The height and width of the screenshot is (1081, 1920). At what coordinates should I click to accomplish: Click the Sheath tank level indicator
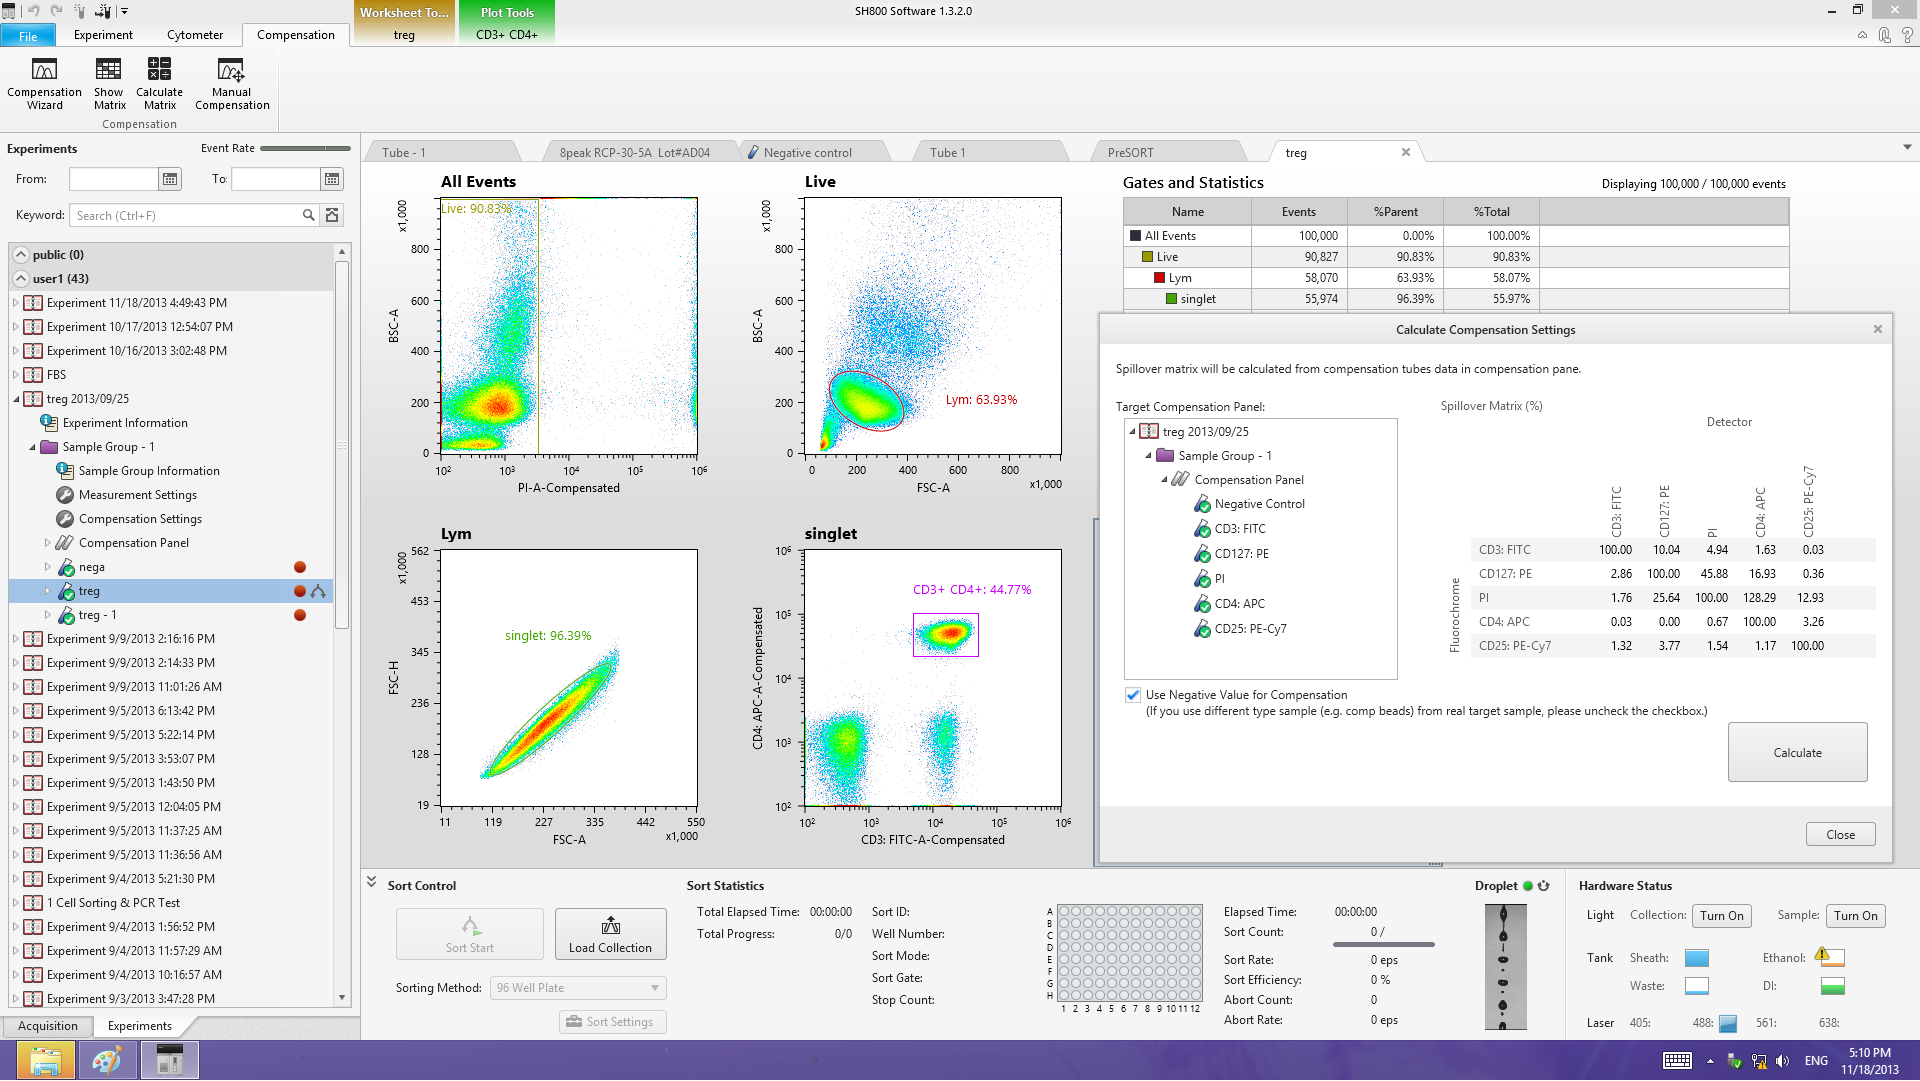1697,958
